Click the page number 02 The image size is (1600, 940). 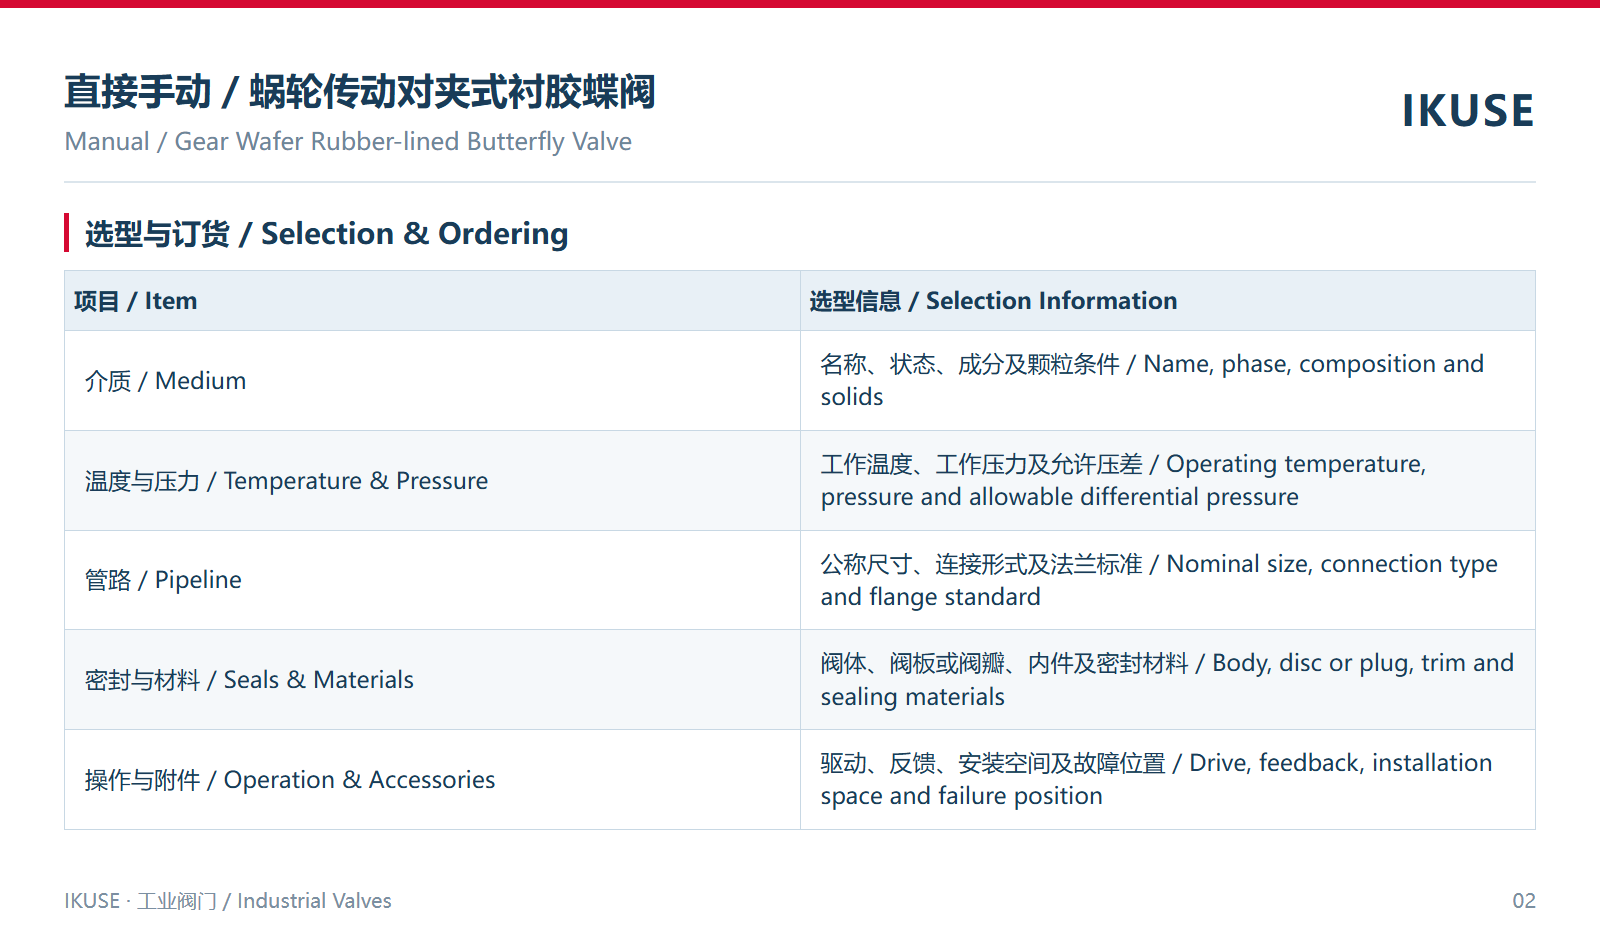coord(1524,901)
